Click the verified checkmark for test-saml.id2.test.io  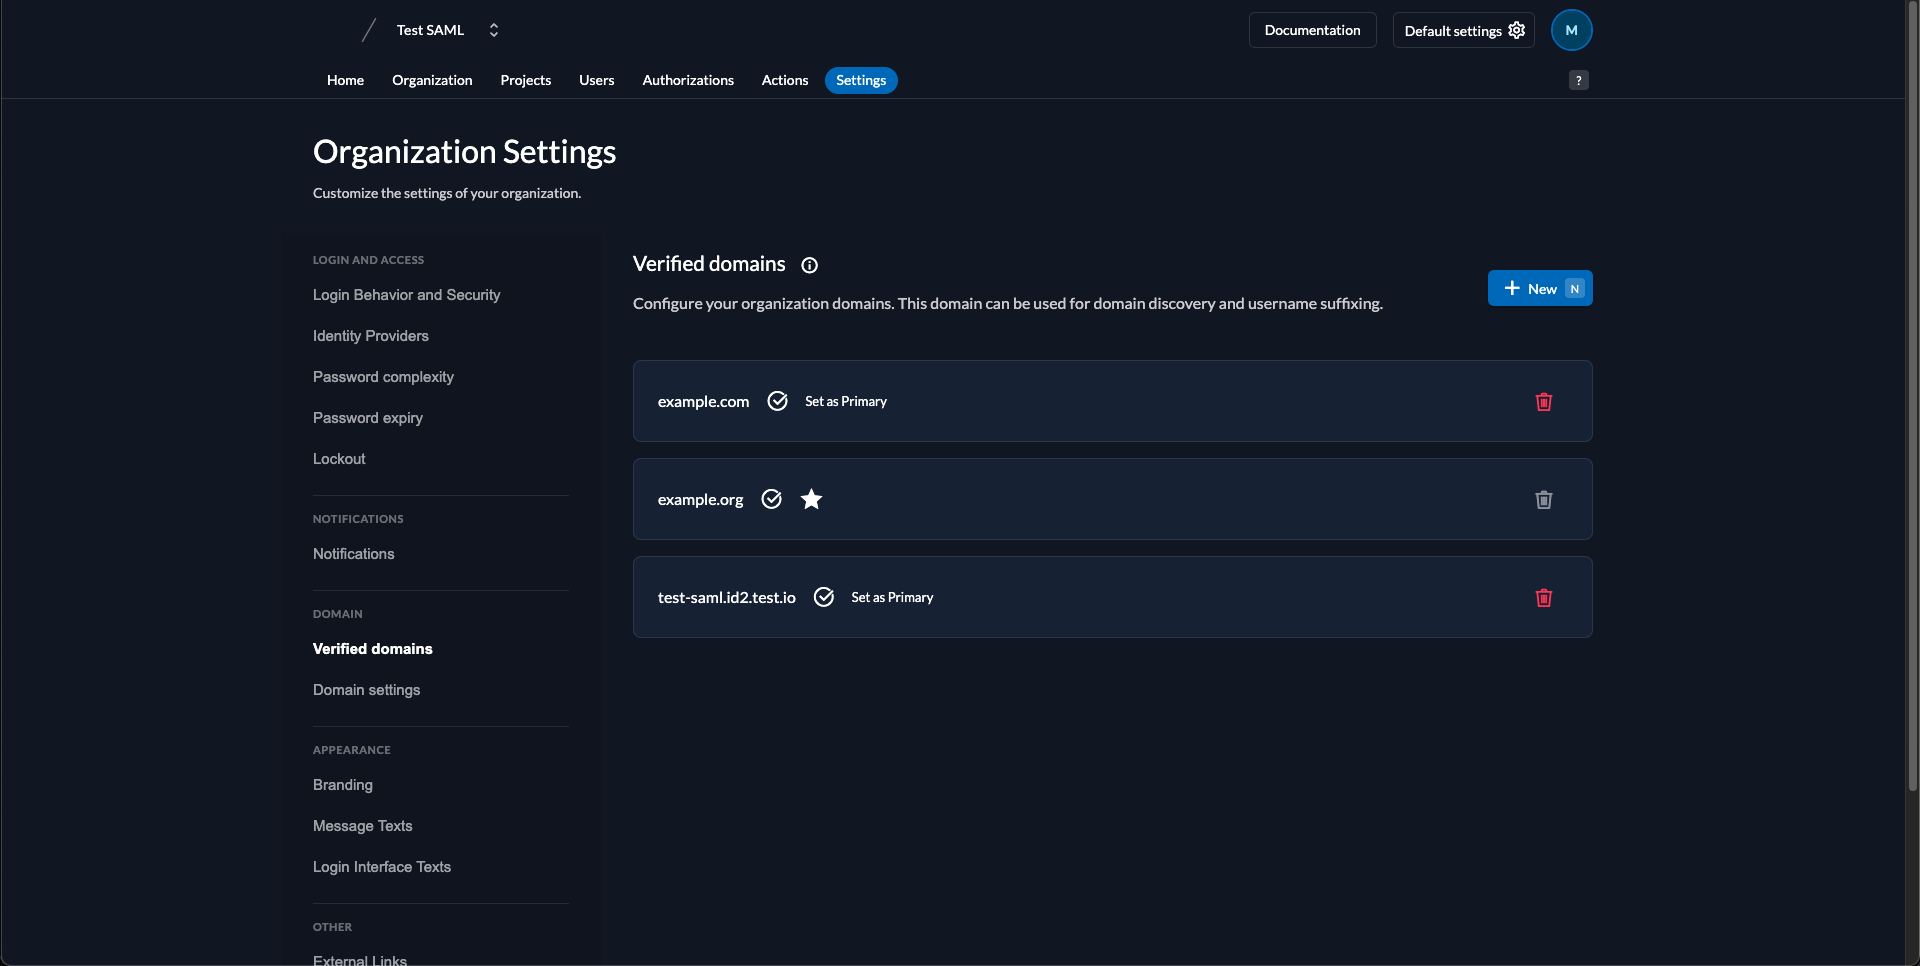pos(824,597)
